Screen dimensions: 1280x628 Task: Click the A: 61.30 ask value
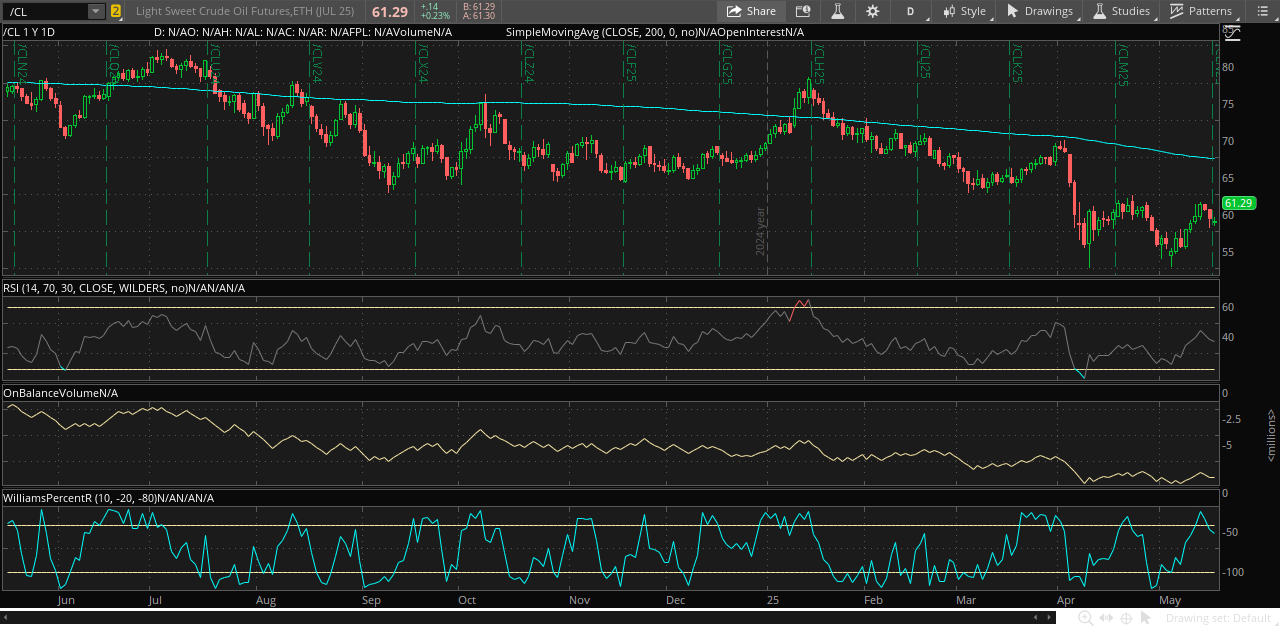click(478, 16)
